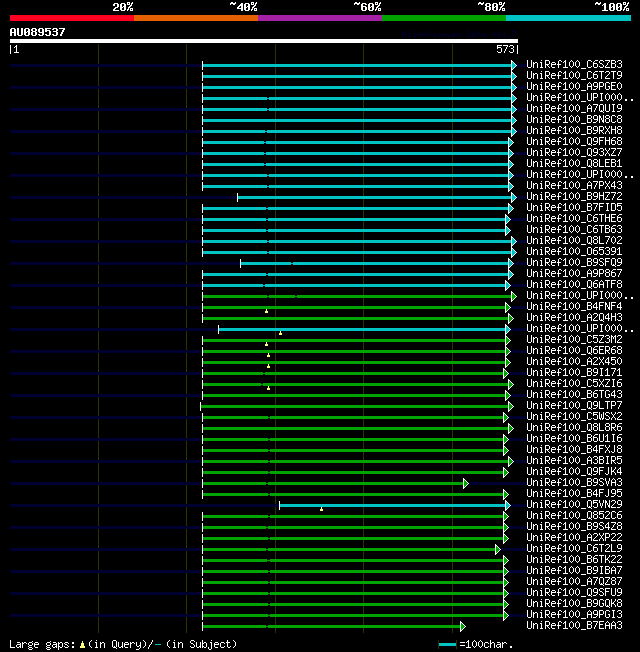Image resolution: width=640 pixels, height=652 pixels.
Task: Open hit UniRef100_C6SZB3
Action: pos(574,64)
